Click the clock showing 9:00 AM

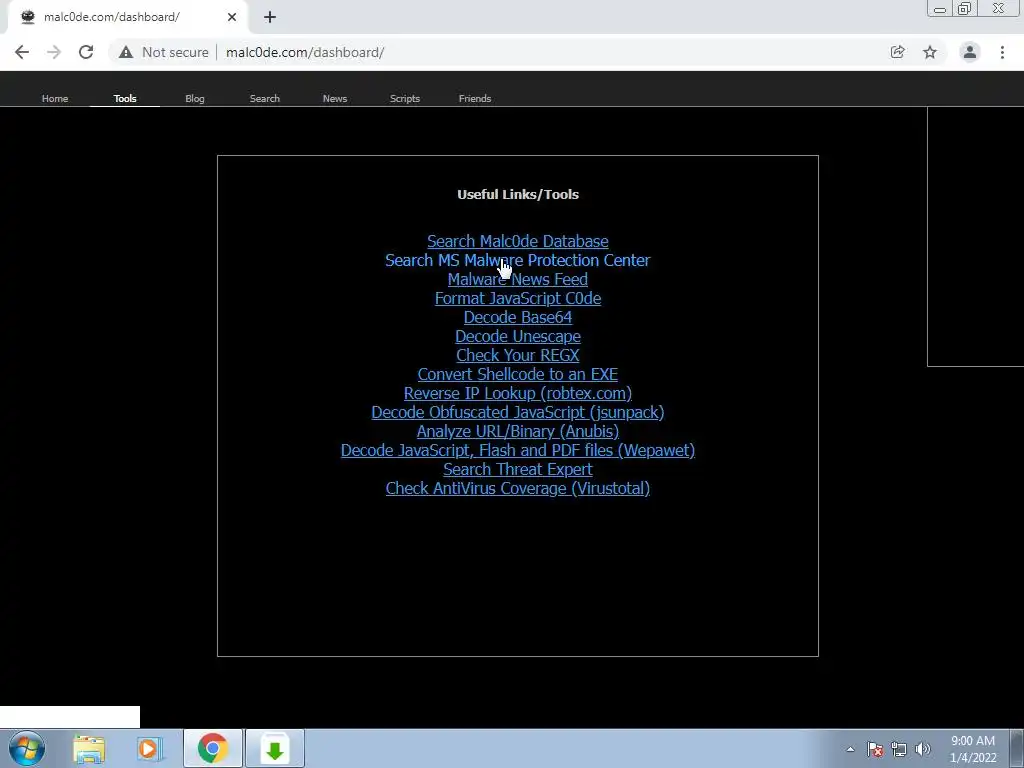click(972, 749)
